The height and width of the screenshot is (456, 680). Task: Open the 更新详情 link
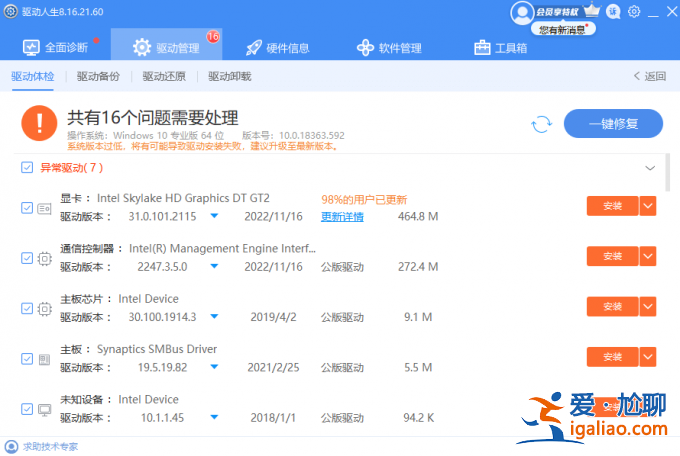point(342,217)
